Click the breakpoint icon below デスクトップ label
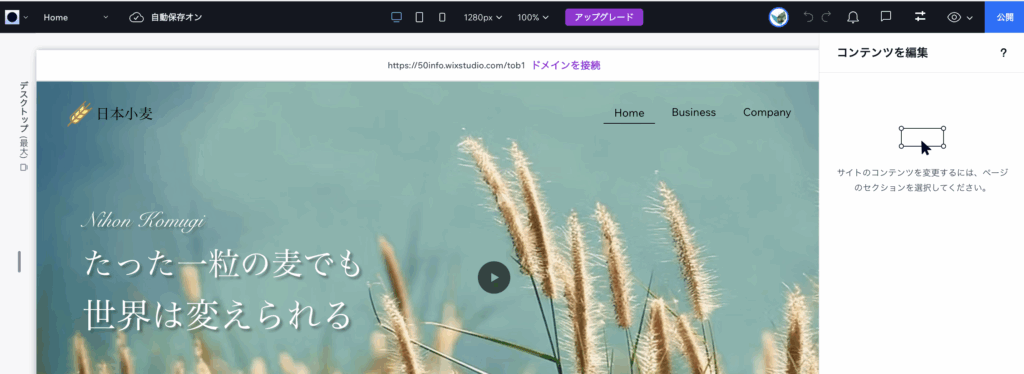Screen dimensions: 1024x374 click(24, 168)
